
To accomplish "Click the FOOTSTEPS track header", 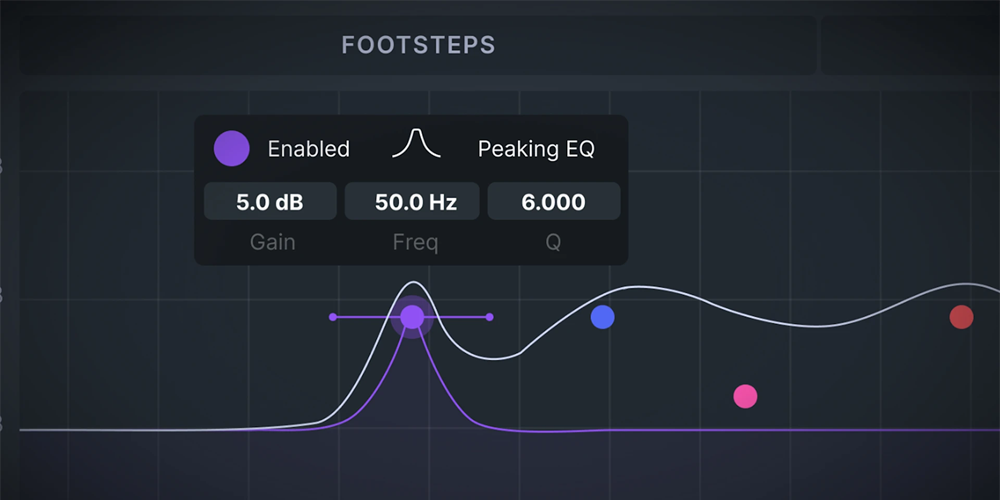I will click(418, 45).
